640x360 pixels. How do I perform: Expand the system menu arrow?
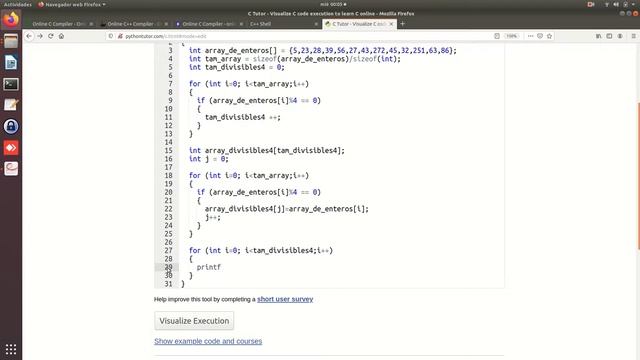tap(634, 4)
